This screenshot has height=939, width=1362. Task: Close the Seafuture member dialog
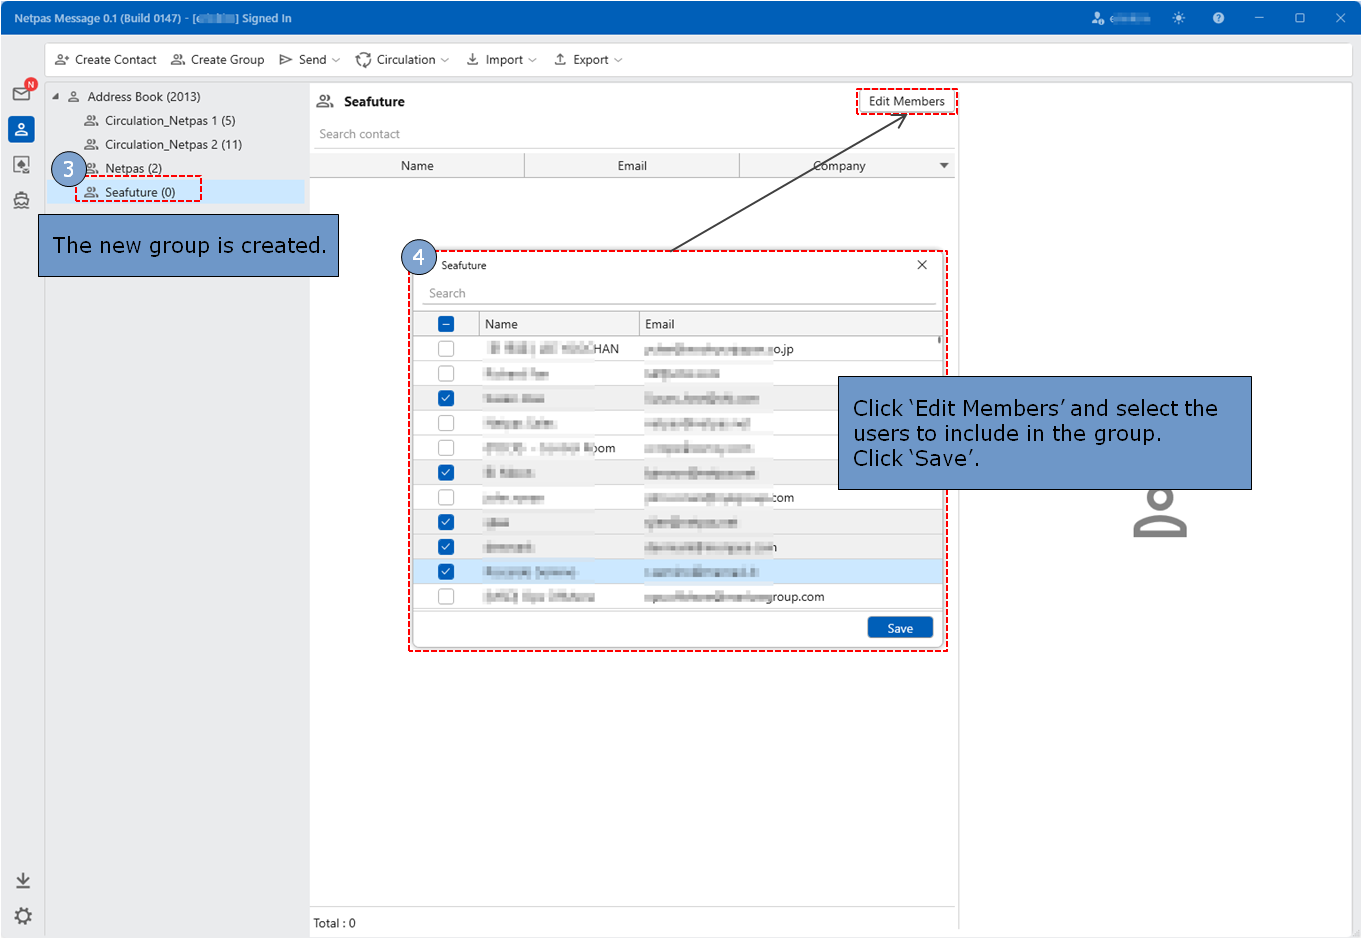(x=922, y=265)
